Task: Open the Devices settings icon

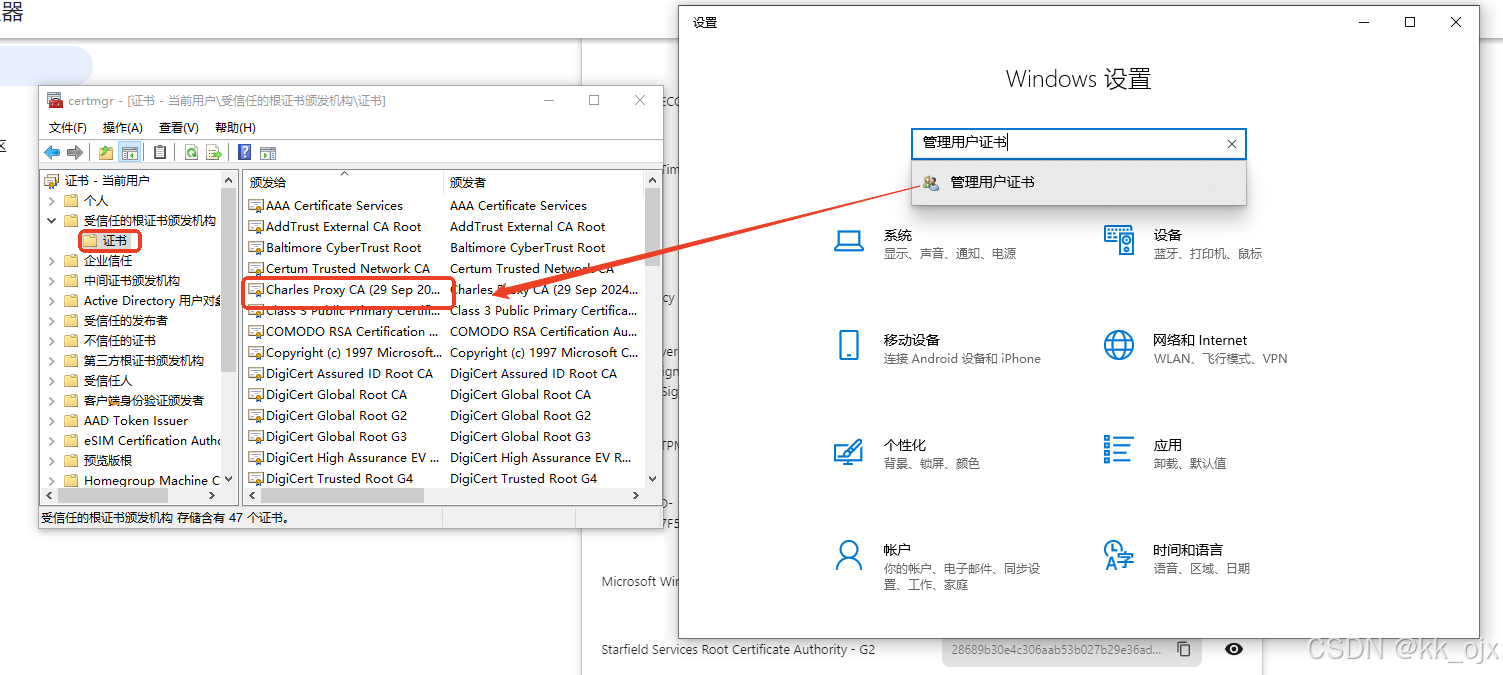Action: click(1119, 240)
